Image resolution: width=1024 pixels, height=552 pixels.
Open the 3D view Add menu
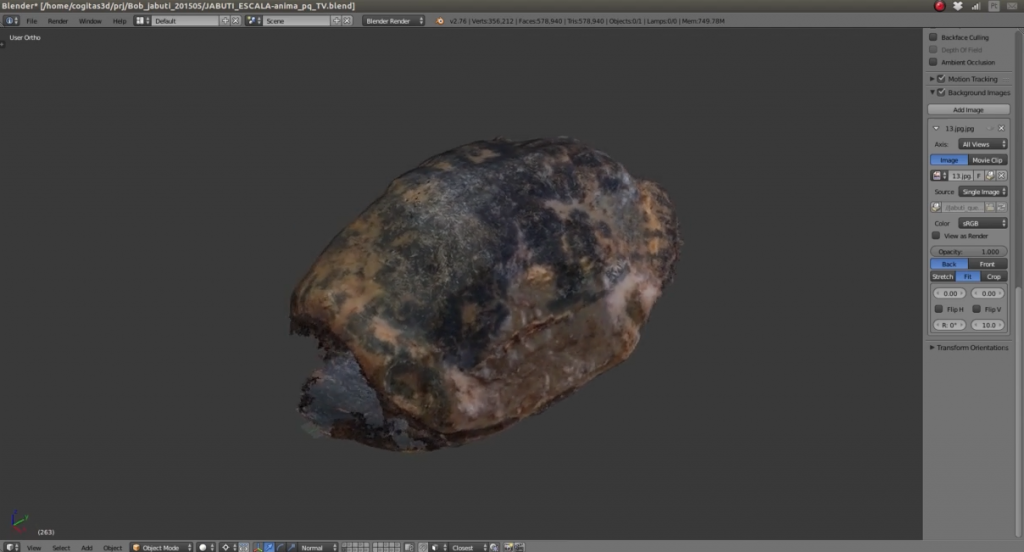tap(87, 547)
